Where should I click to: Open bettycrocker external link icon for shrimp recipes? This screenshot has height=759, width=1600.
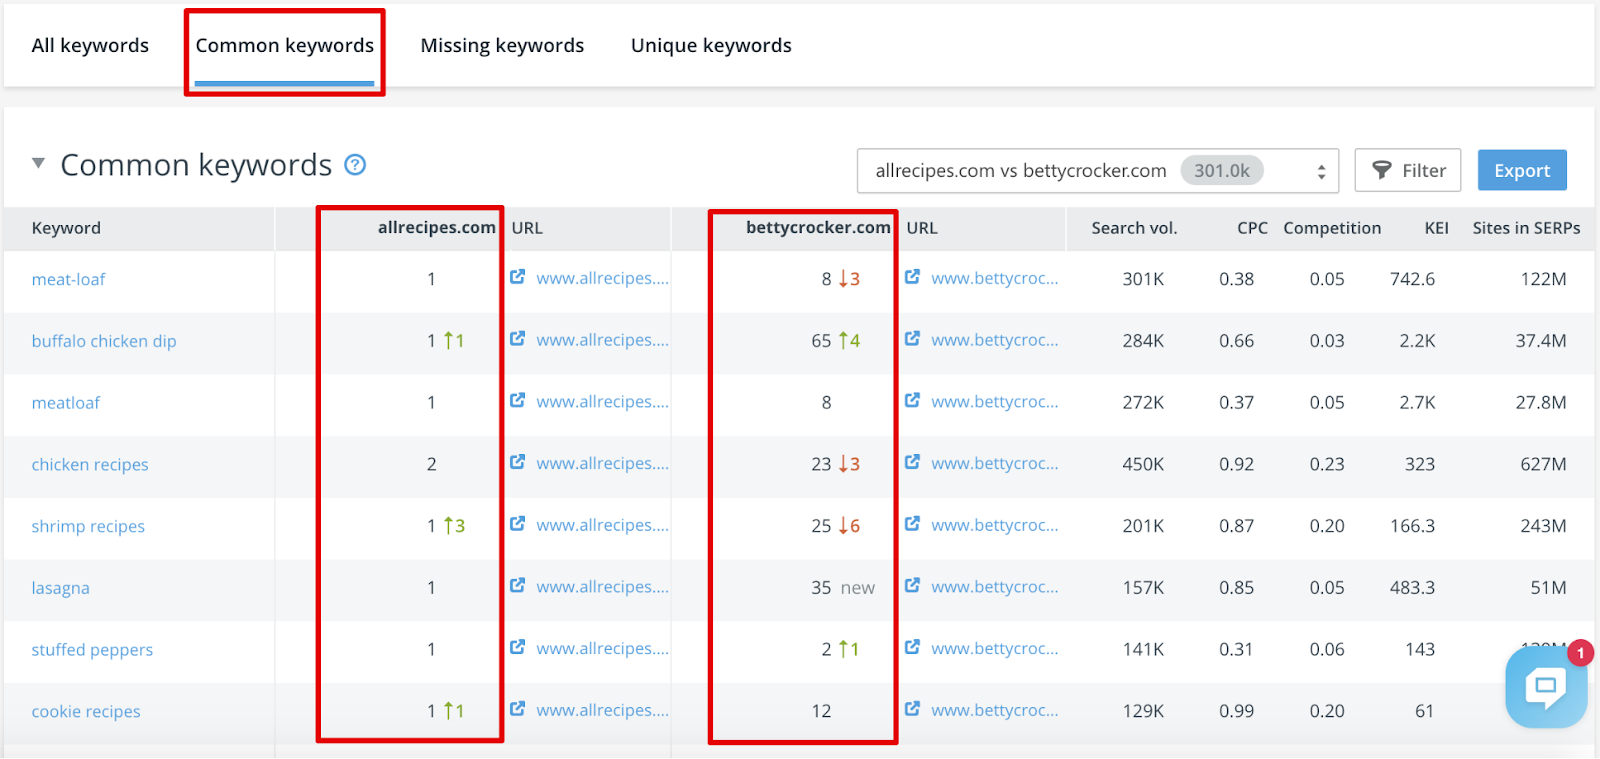click(912, 524)
